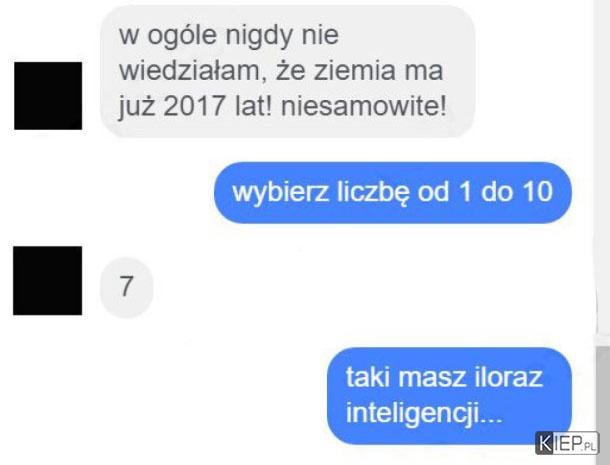The width and height of the screenshot is (610, 465).
Task: Click the word "taki" in the last blue bubble
Action: (368, 377)
